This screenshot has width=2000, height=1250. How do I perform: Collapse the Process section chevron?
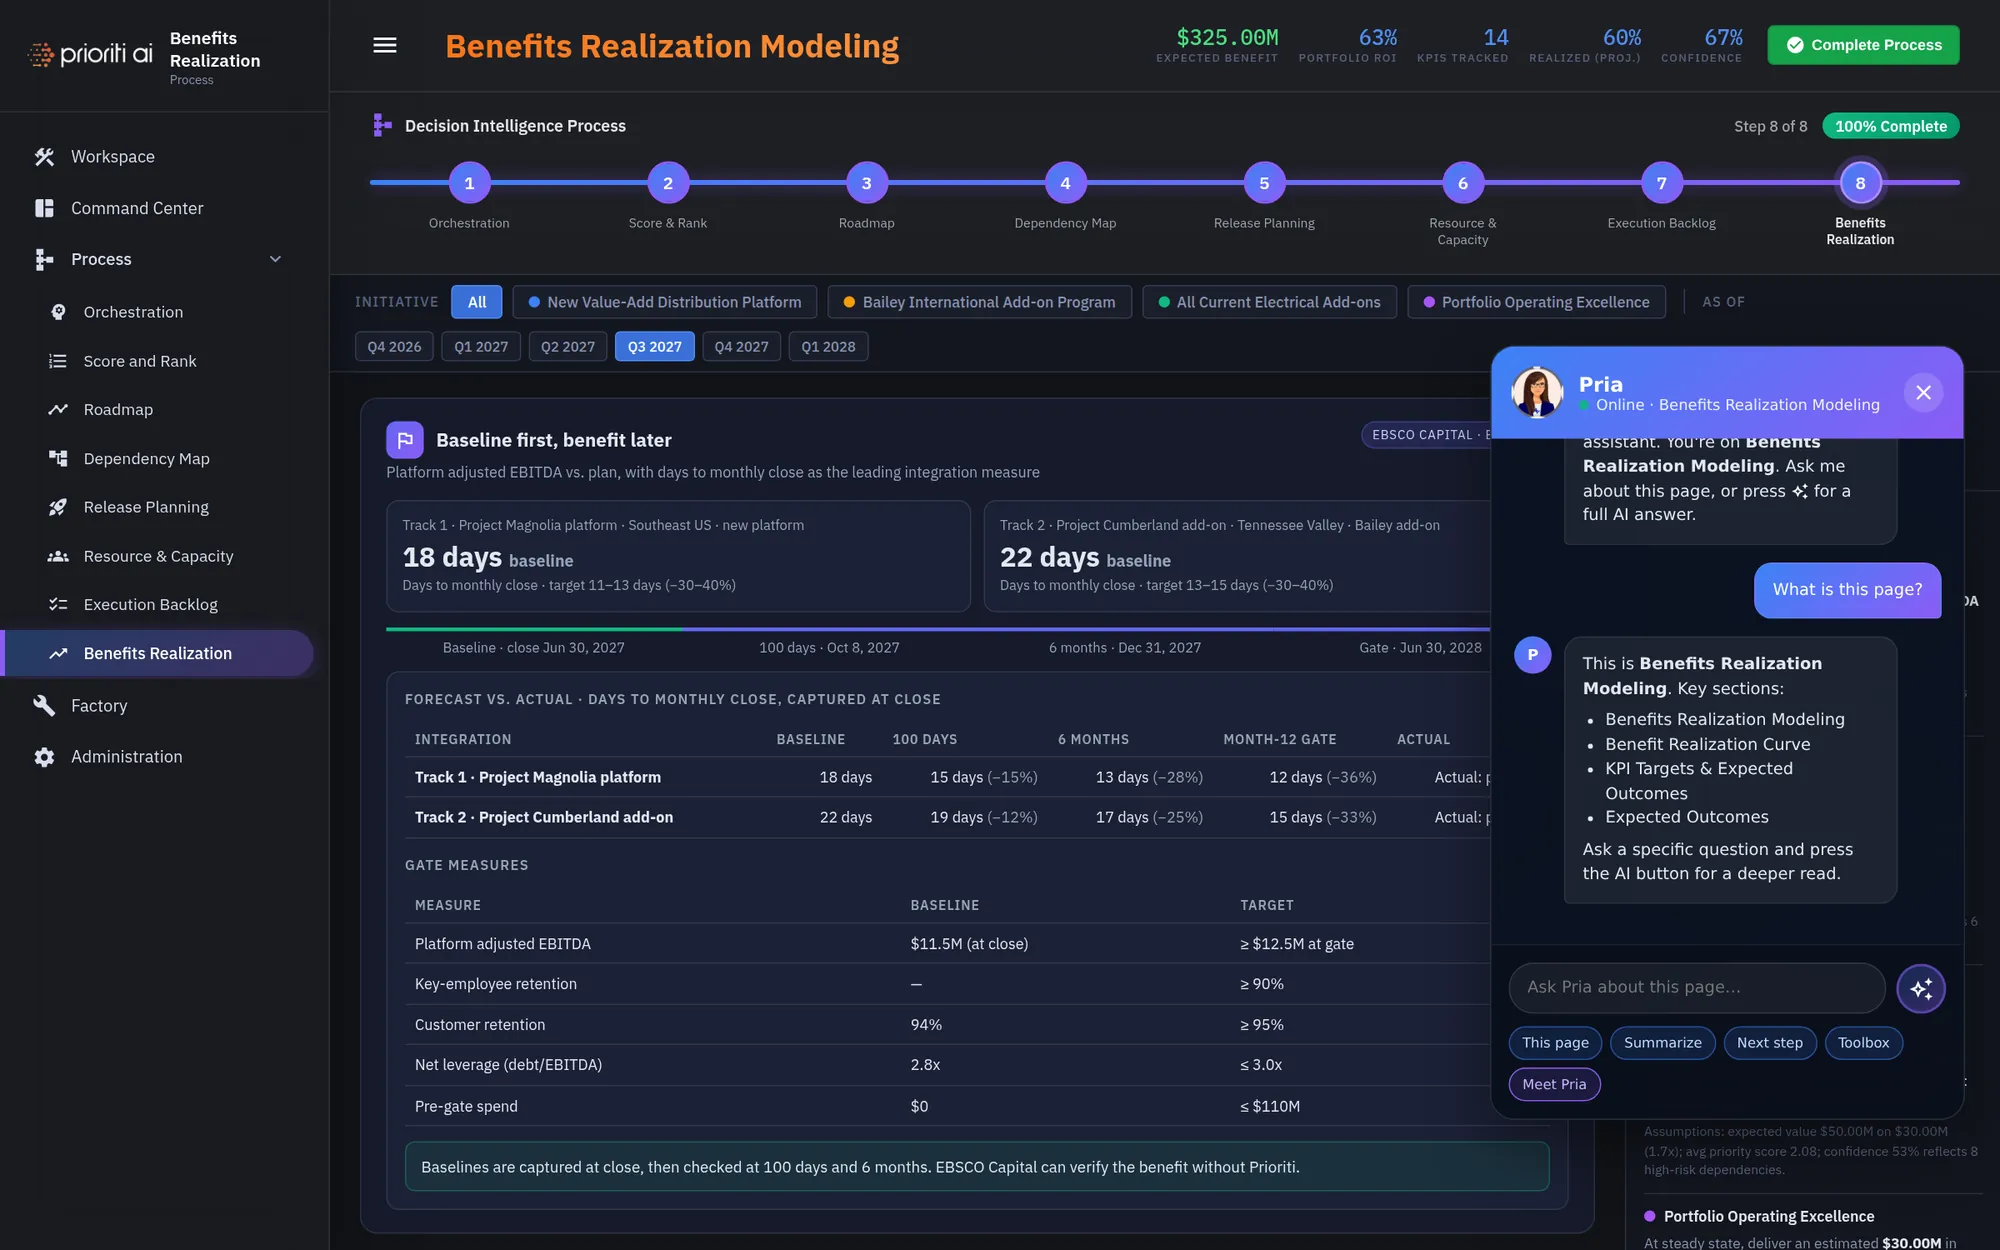(275, 259)
